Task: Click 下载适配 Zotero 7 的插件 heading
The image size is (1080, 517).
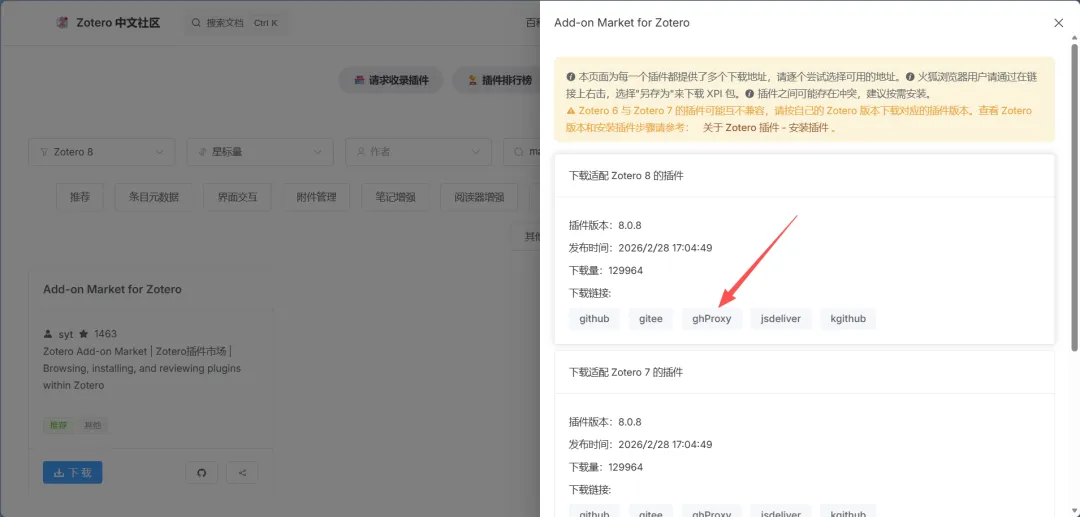Action: pos(626,372)
